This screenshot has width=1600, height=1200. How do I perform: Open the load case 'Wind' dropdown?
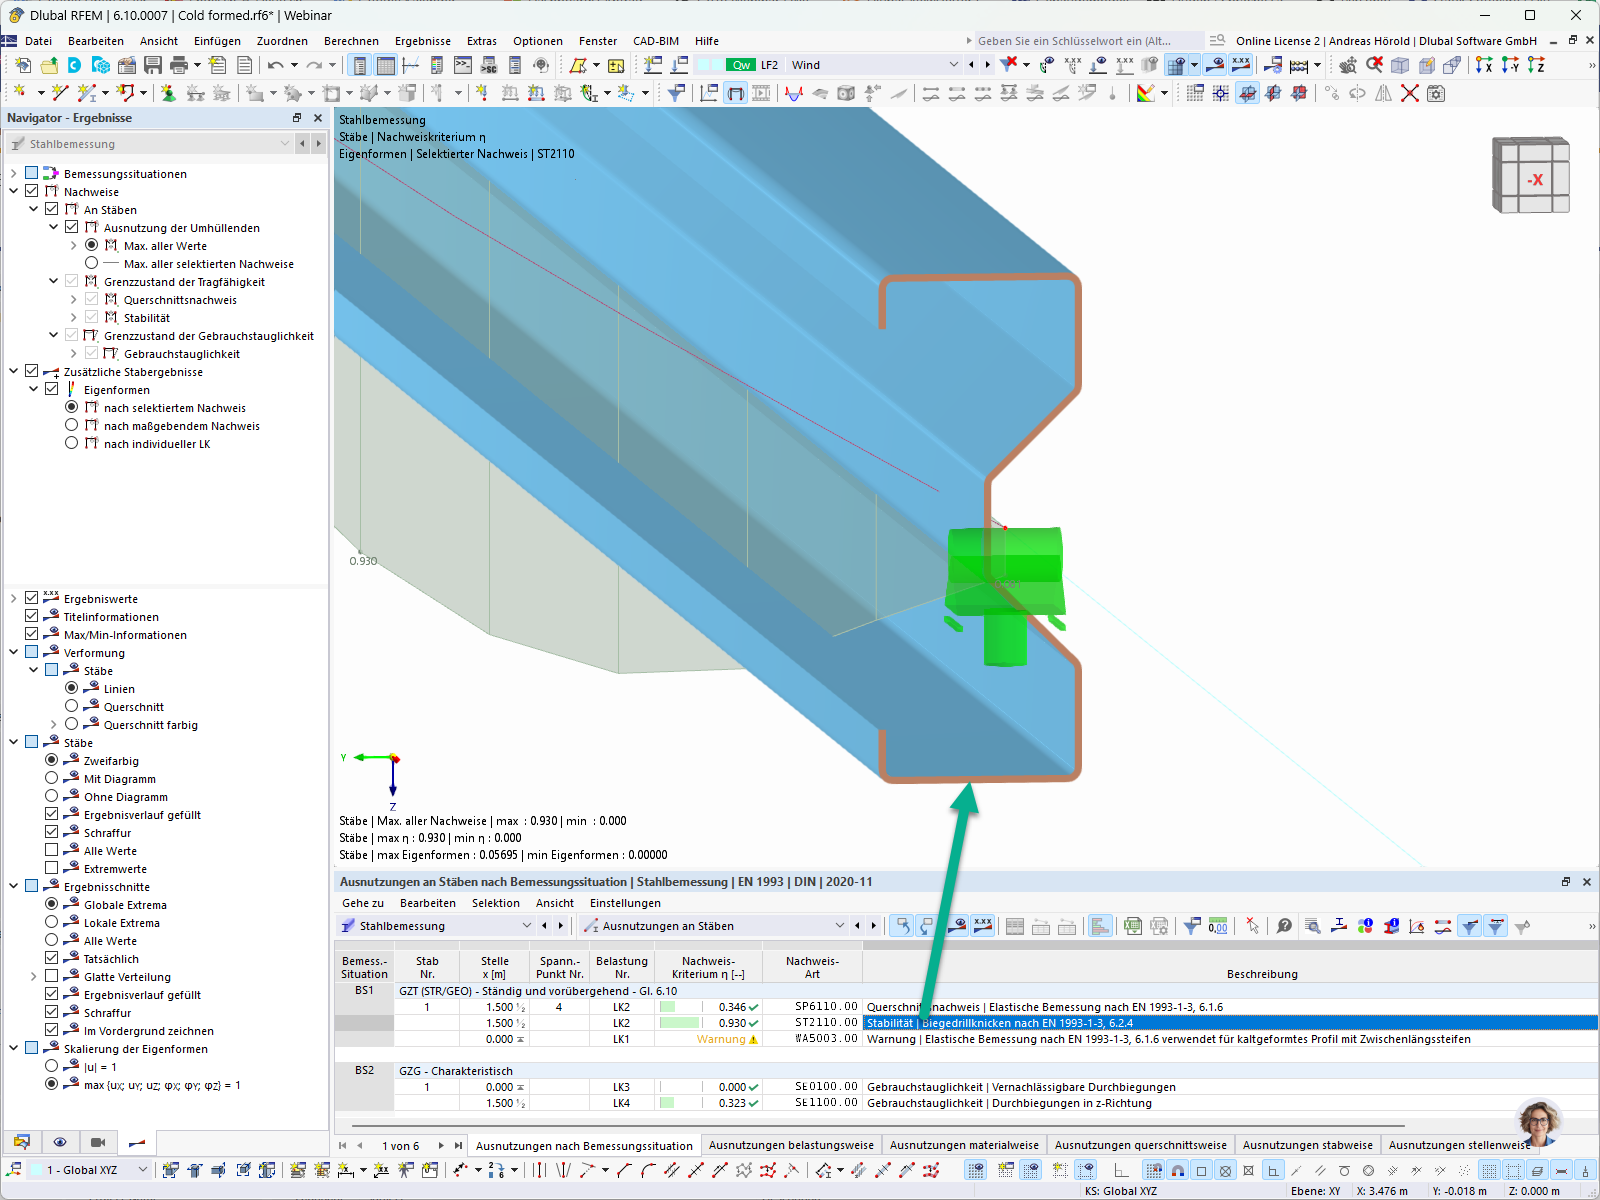point(953,65)
